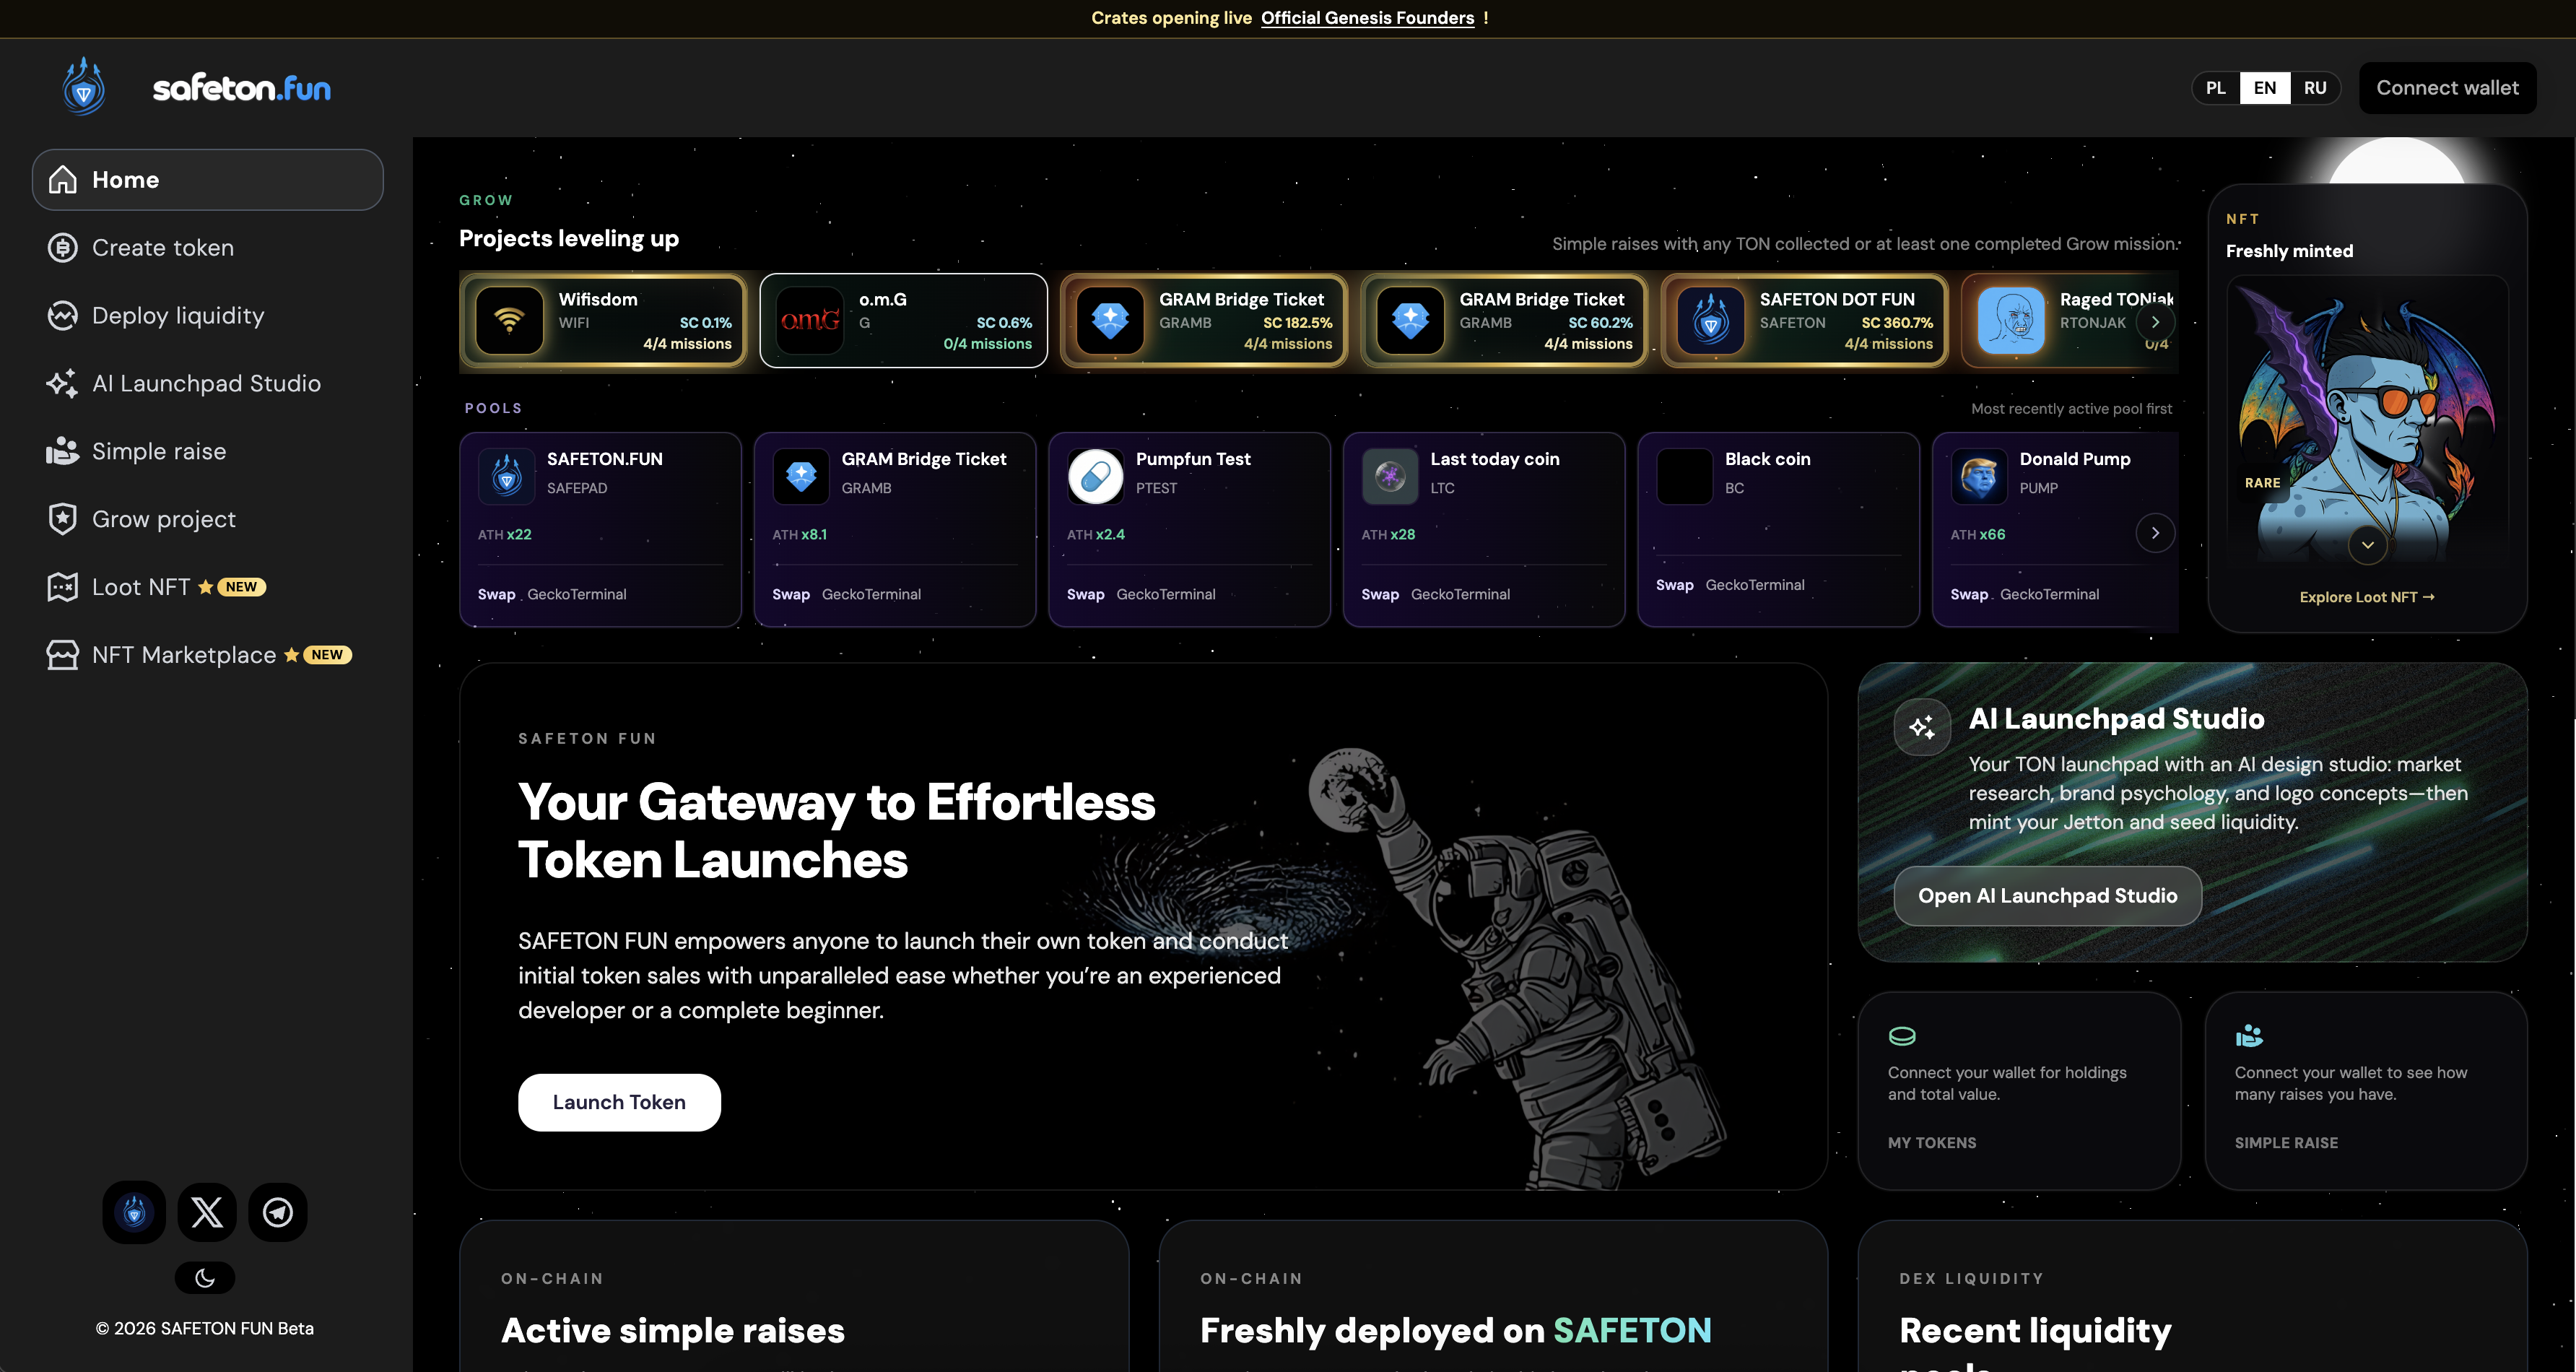Screen dimensions: 2576x1372
Task: Follow the Official Genesis Founders link
Action: (x=1367, y=18)
